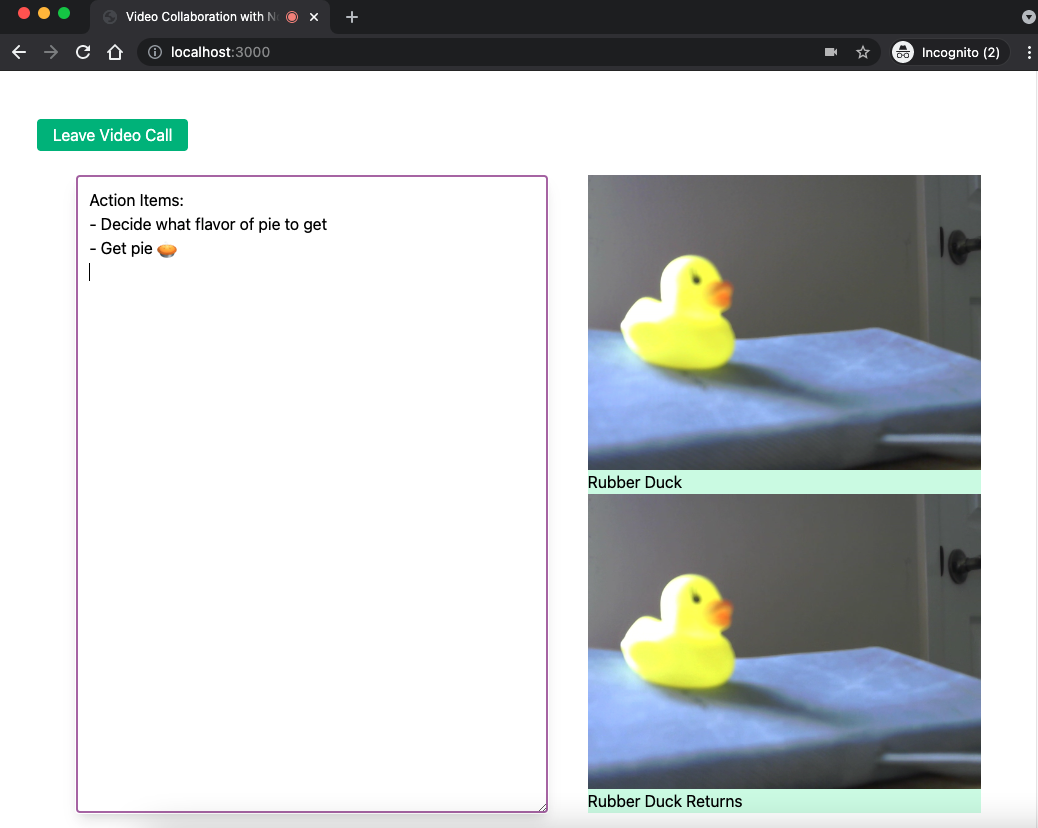Click the Rubber Duck video feed
The height and width of the screenshot is (828, 1038).
(784, 322)
